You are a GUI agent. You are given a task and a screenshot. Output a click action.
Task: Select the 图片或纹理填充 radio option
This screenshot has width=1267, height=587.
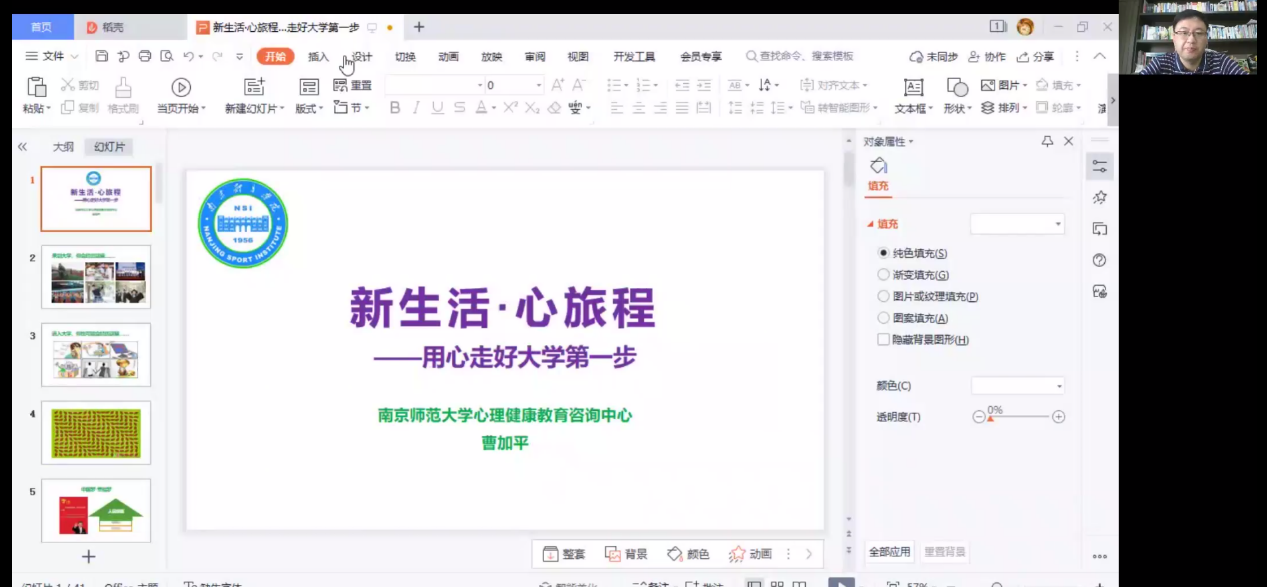(x=883, y=296)
